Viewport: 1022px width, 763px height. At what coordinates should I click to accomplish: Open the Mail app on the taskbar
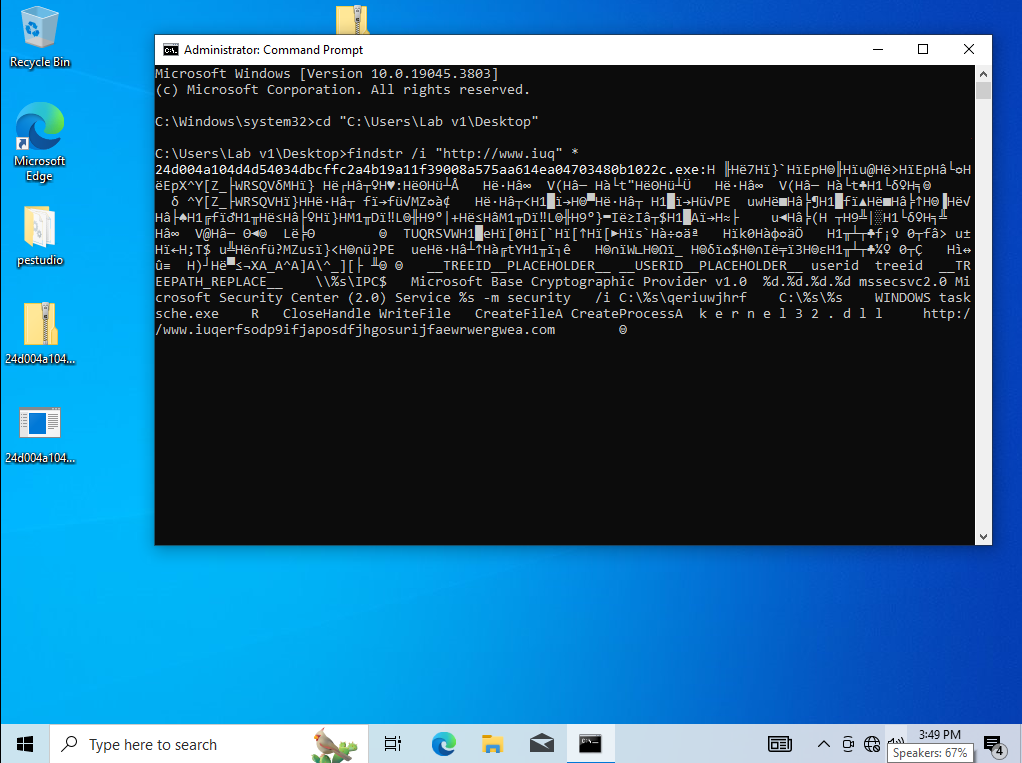[x=542, y=743]
